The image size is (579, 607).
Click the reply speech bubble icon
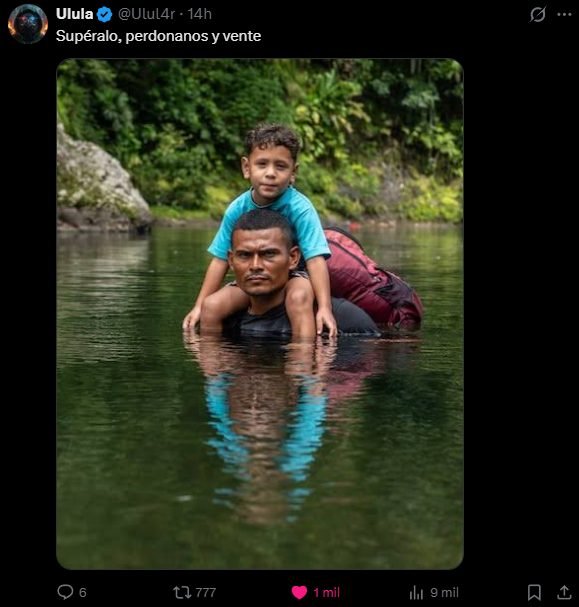[x=65, y=592]
